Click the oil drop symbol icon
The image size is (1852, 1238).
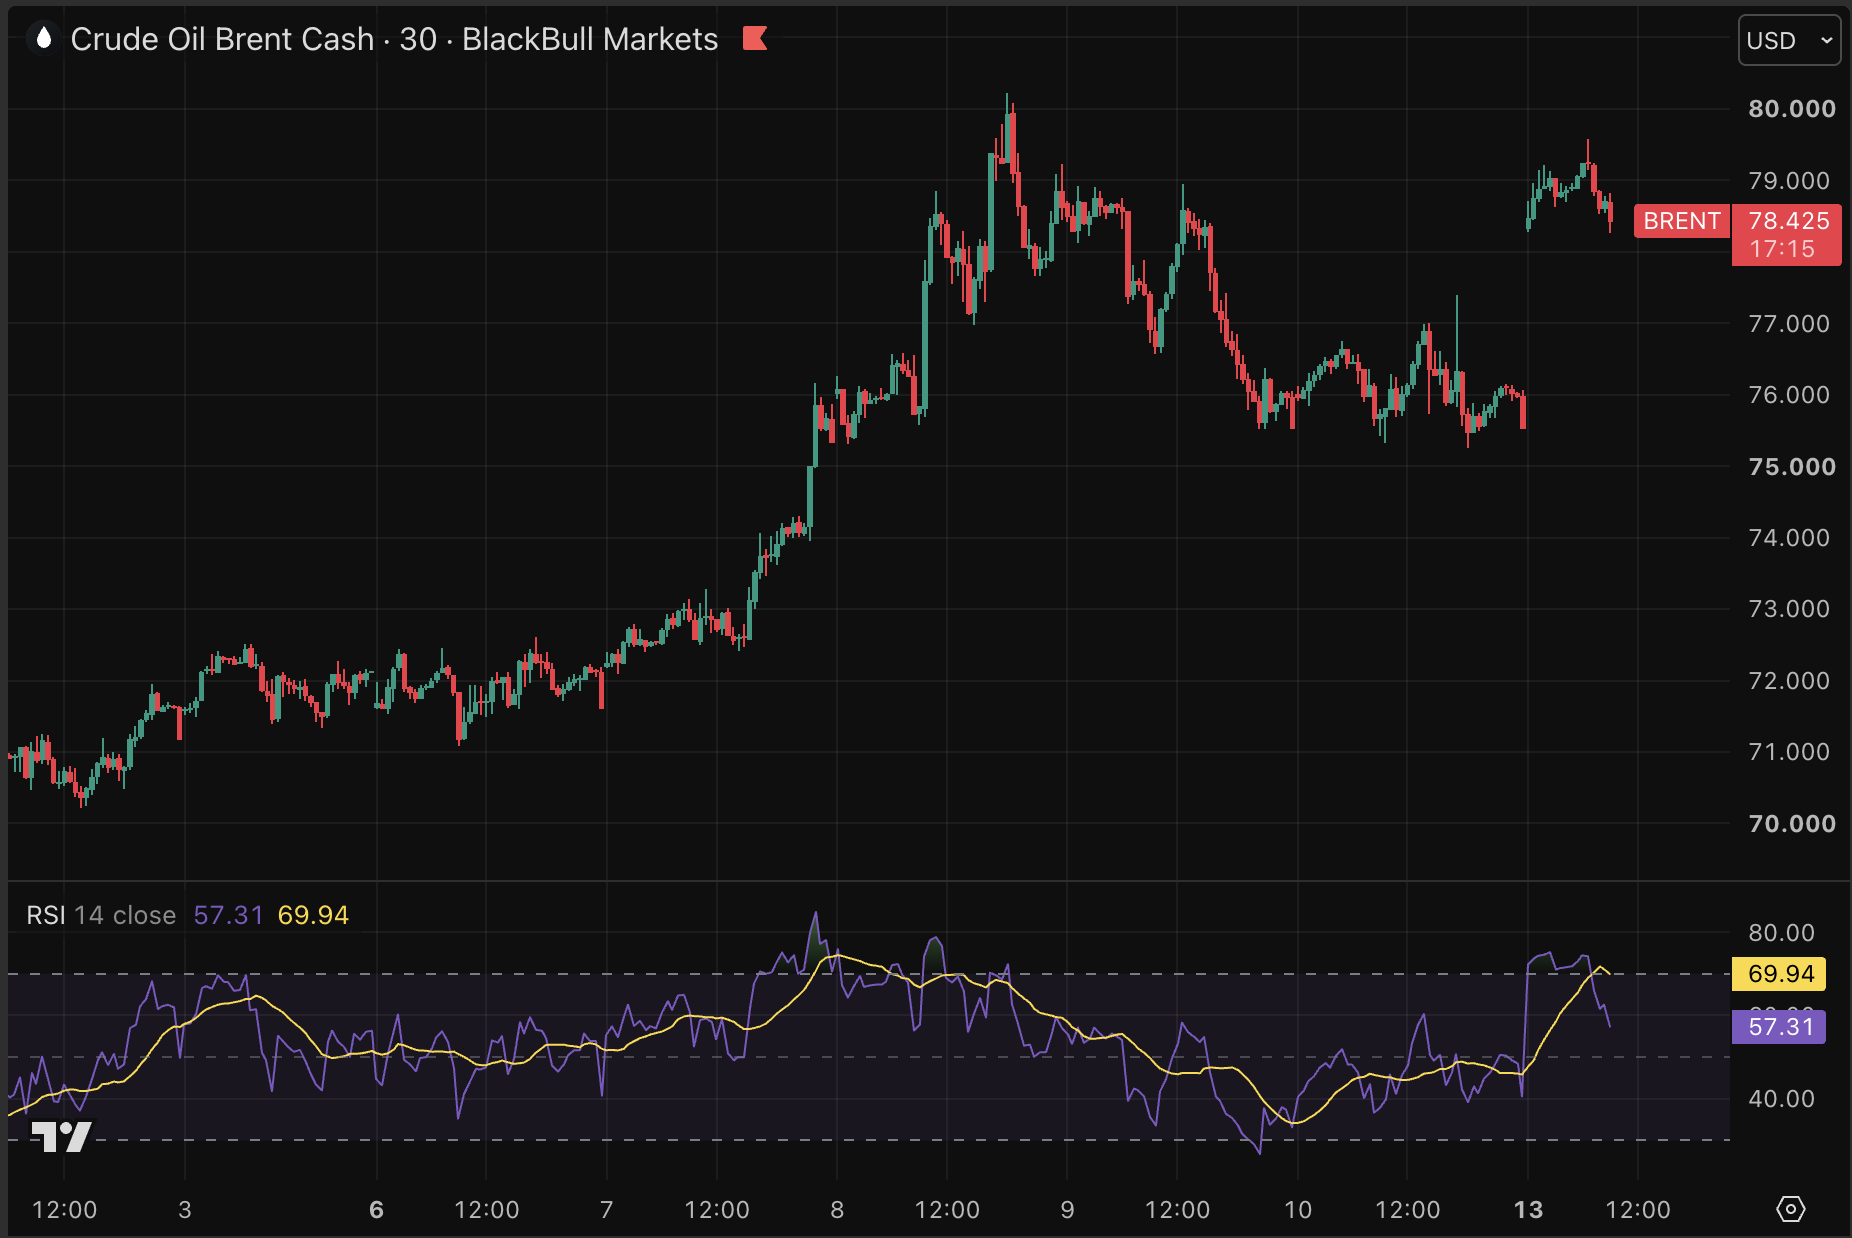tap(43, 39)
